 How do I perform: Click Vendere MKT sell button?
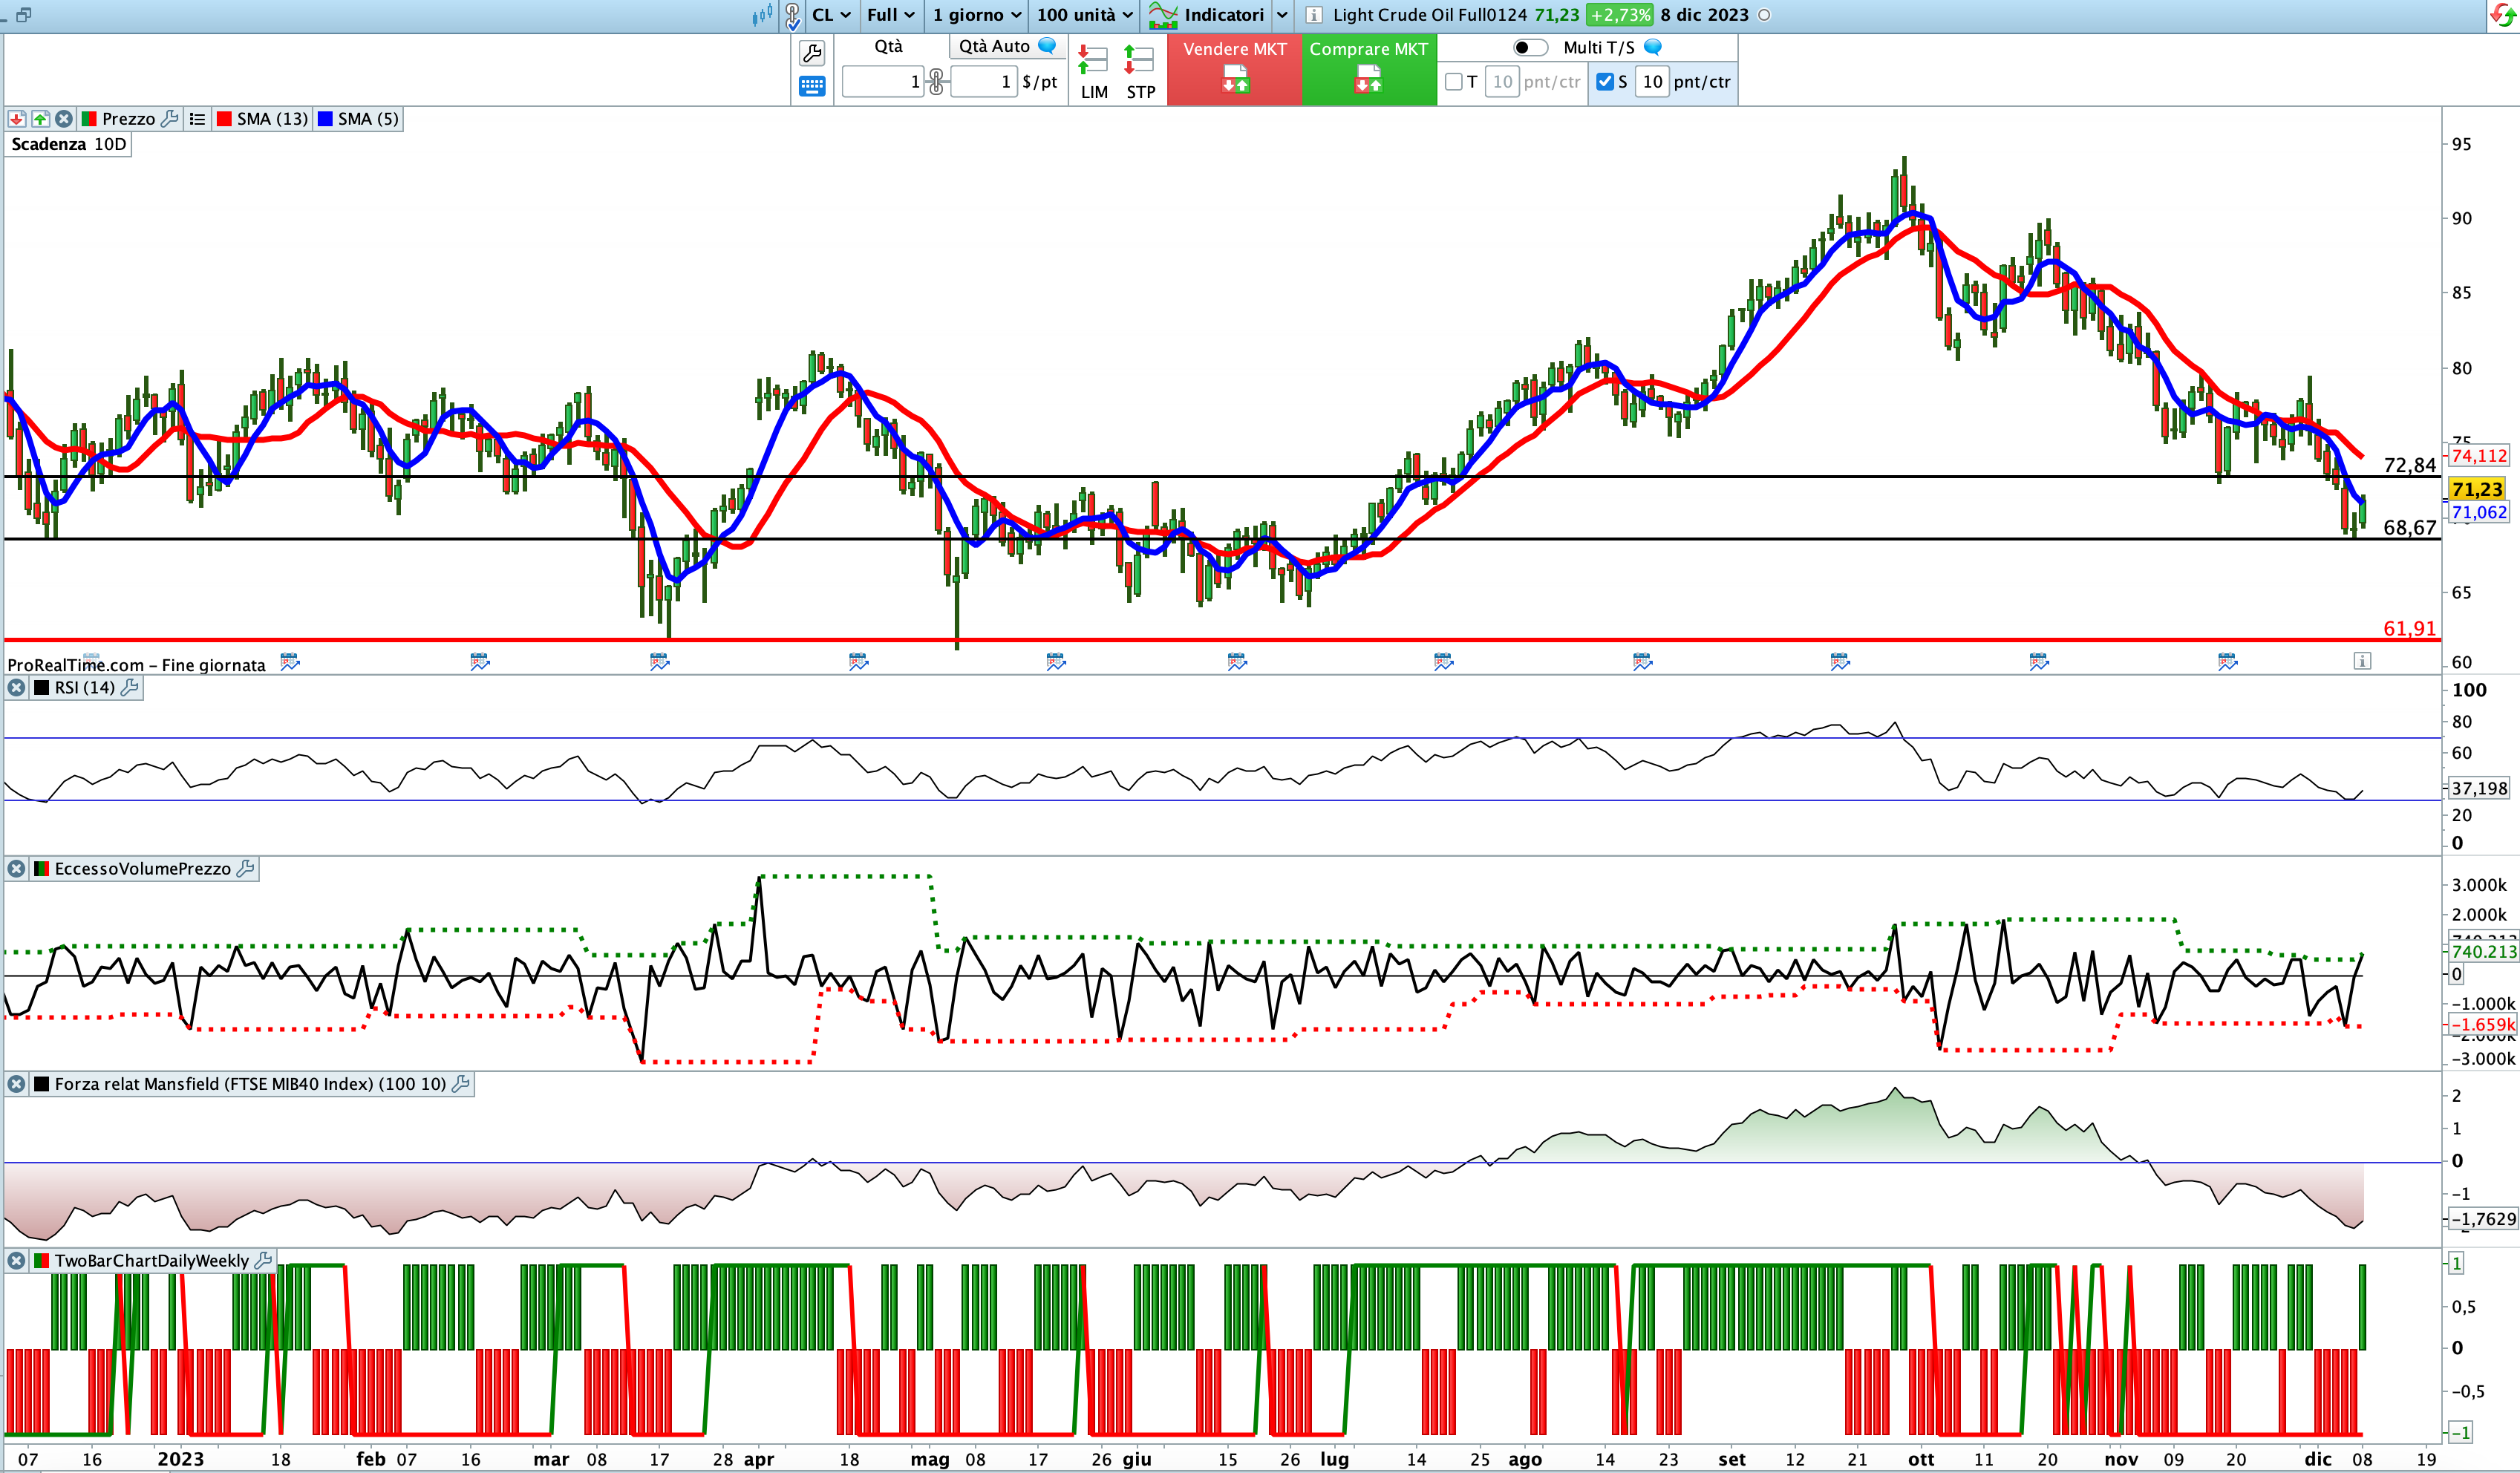click(1235, 69)
